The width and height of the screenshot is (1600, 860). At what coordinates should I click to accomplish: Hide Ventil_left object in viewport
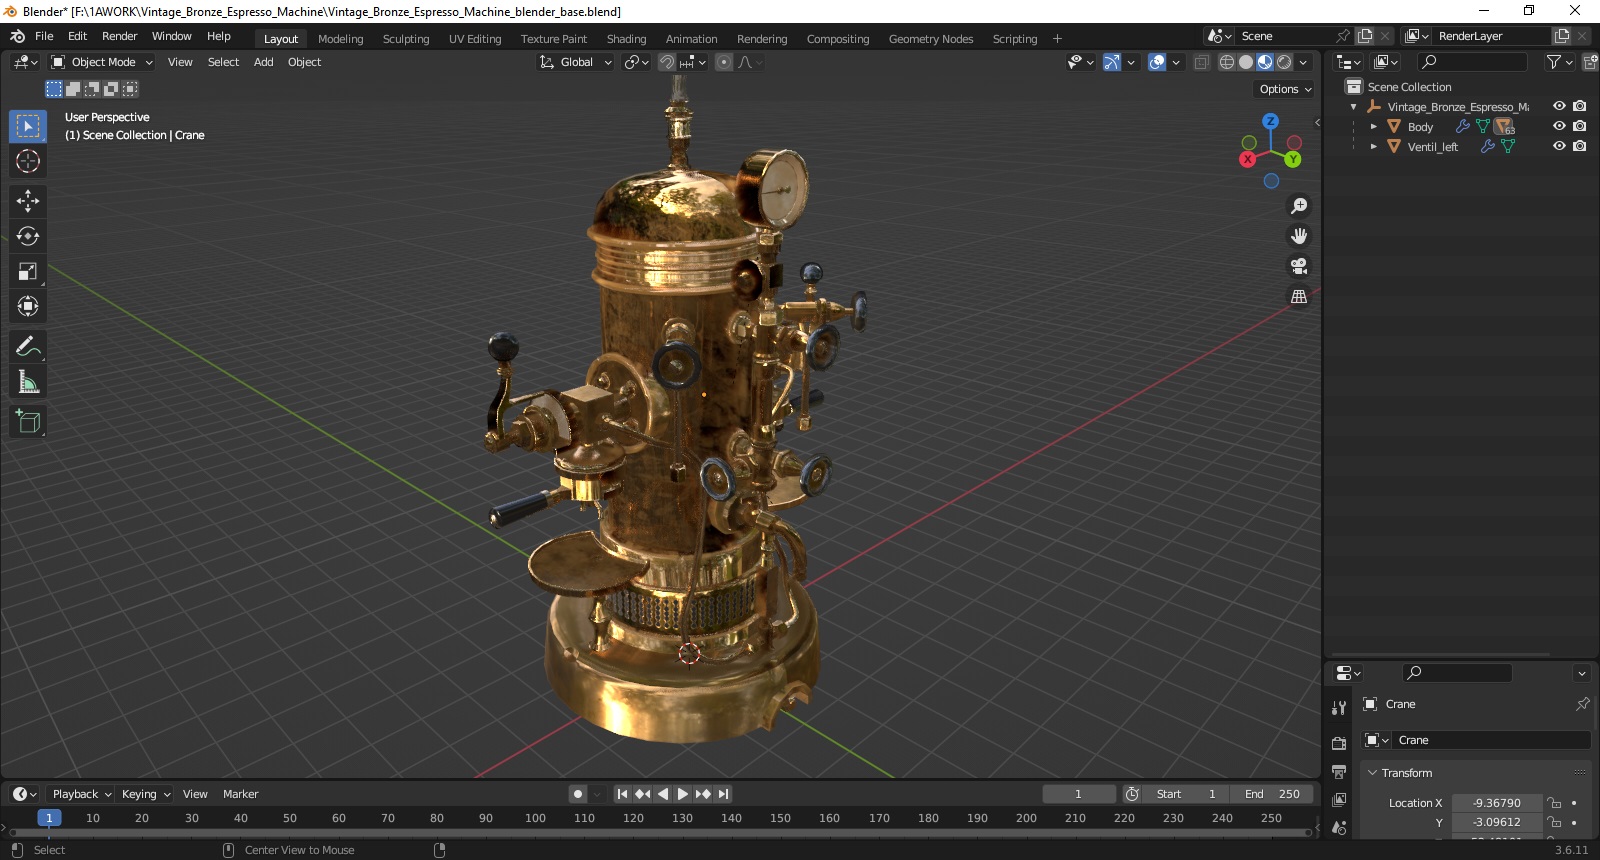[1559, 146]
